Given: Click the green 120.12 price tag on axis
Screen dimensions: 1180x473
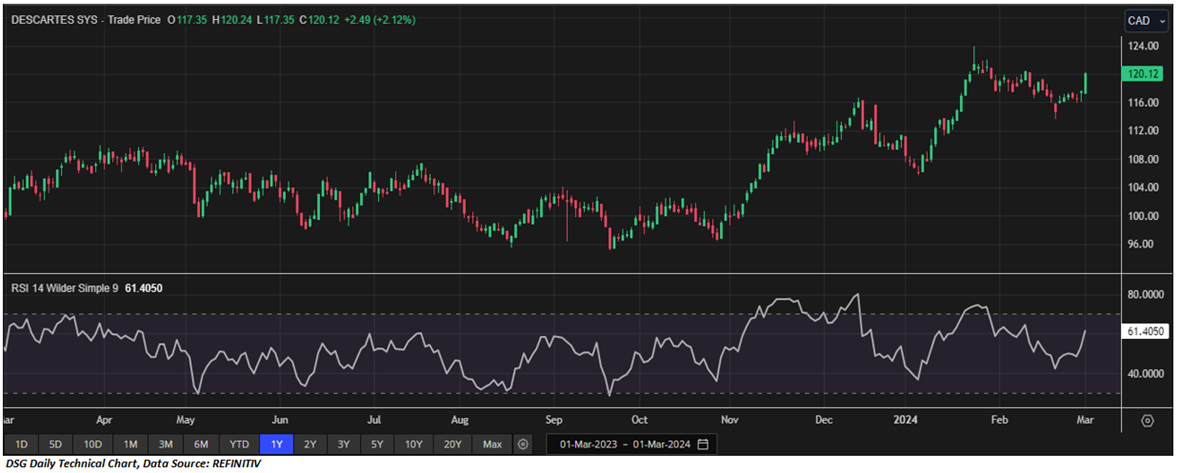Looking at the screenshot, I should pyautogui.click(x=1142, y=73).
